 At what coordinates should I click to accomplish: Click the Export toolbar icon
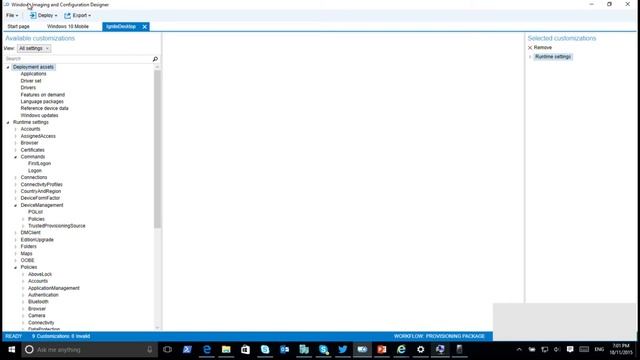click(x=67, y=16)
